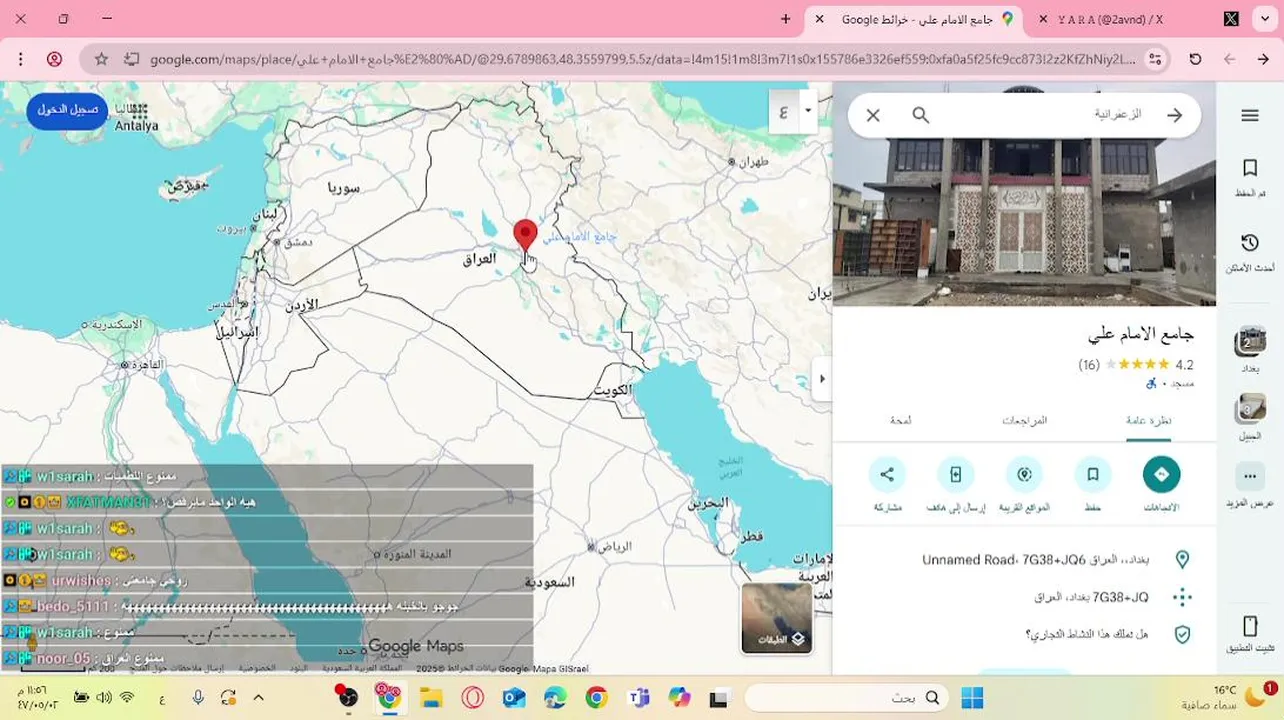The height and width of the screenshot is (720, 1284).
Task: Click the site settings icon in address bar
Action: click(1156, 59)
